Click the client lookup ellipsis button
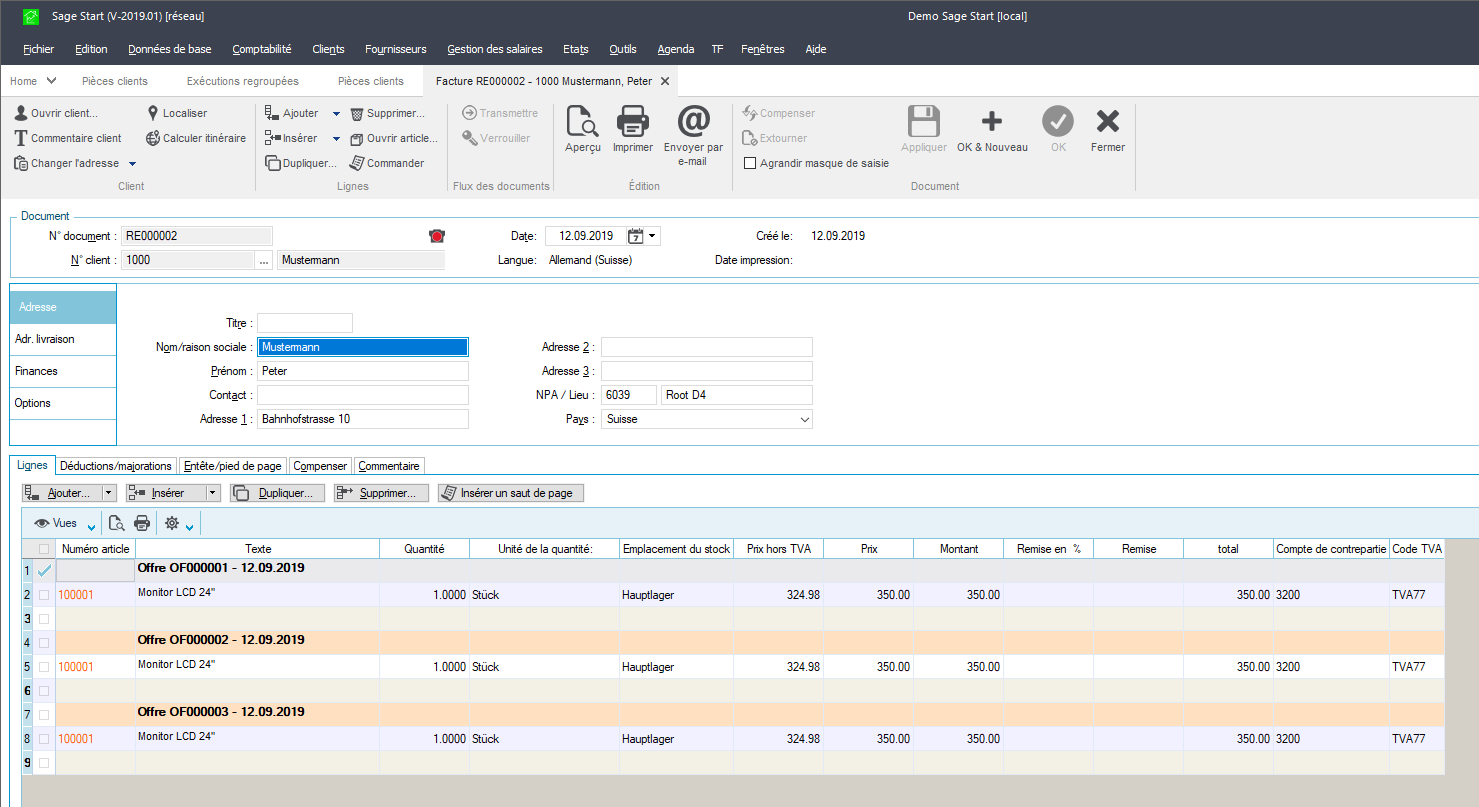The width and height of the screenshot is (1479, 807). [264, 260]
